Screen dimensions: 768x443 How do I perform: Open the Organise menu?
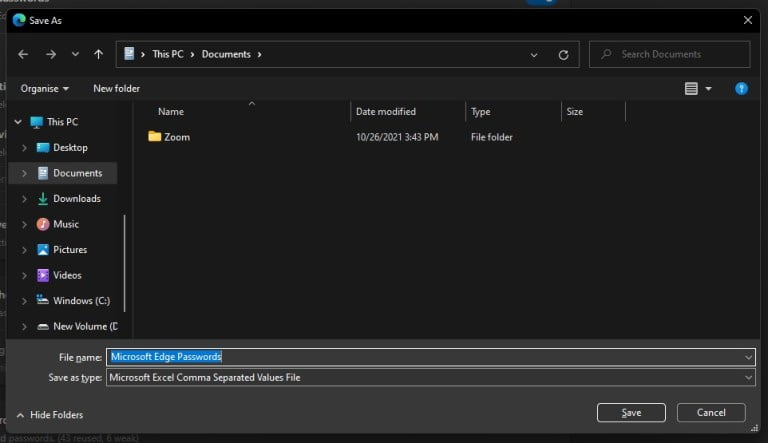(x=45, y=89)
